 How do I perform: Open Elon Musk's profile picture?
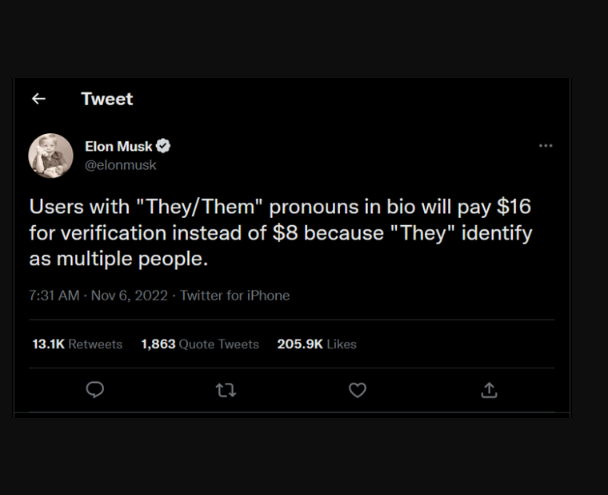tap(50, 155)
